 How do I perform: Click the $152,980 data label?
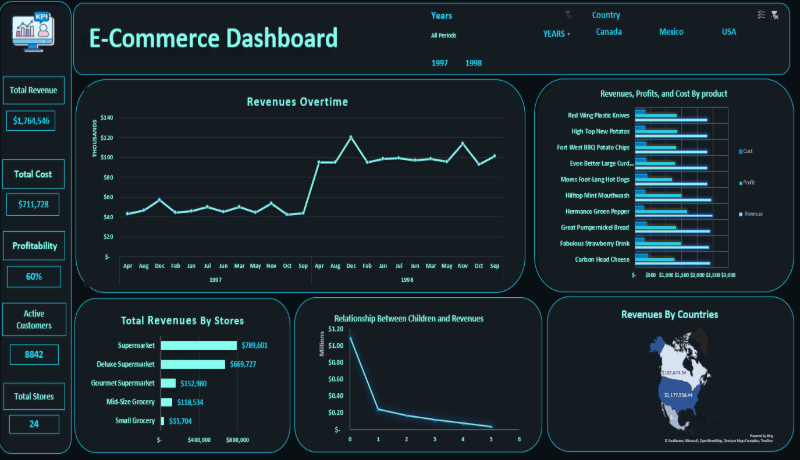pyautogui.click(x=193, y=384)
